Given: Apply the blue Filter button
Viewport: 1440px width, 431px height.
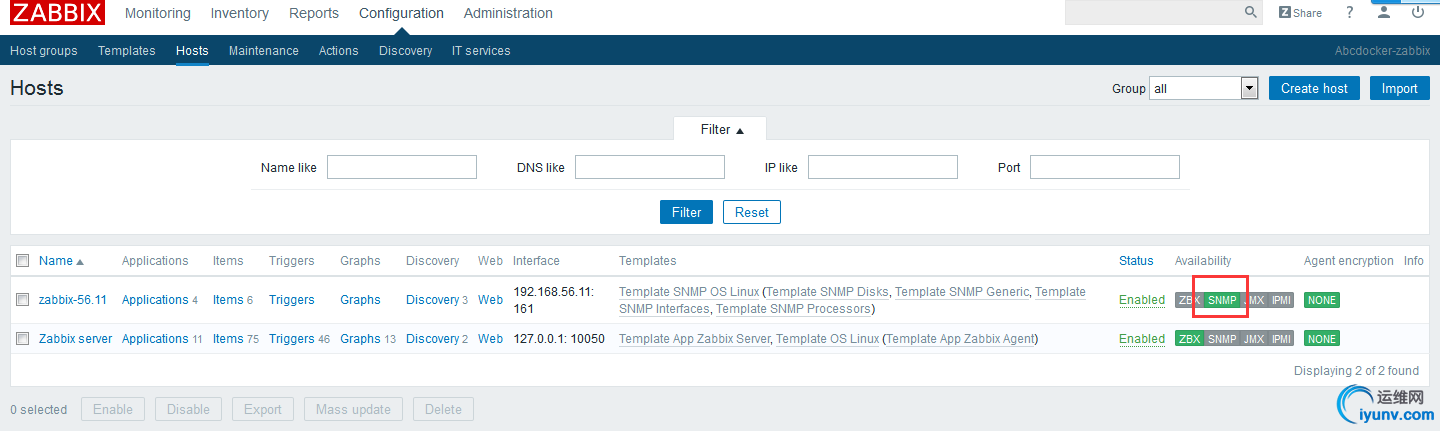Looking at the screenshot, I should 686,212.
